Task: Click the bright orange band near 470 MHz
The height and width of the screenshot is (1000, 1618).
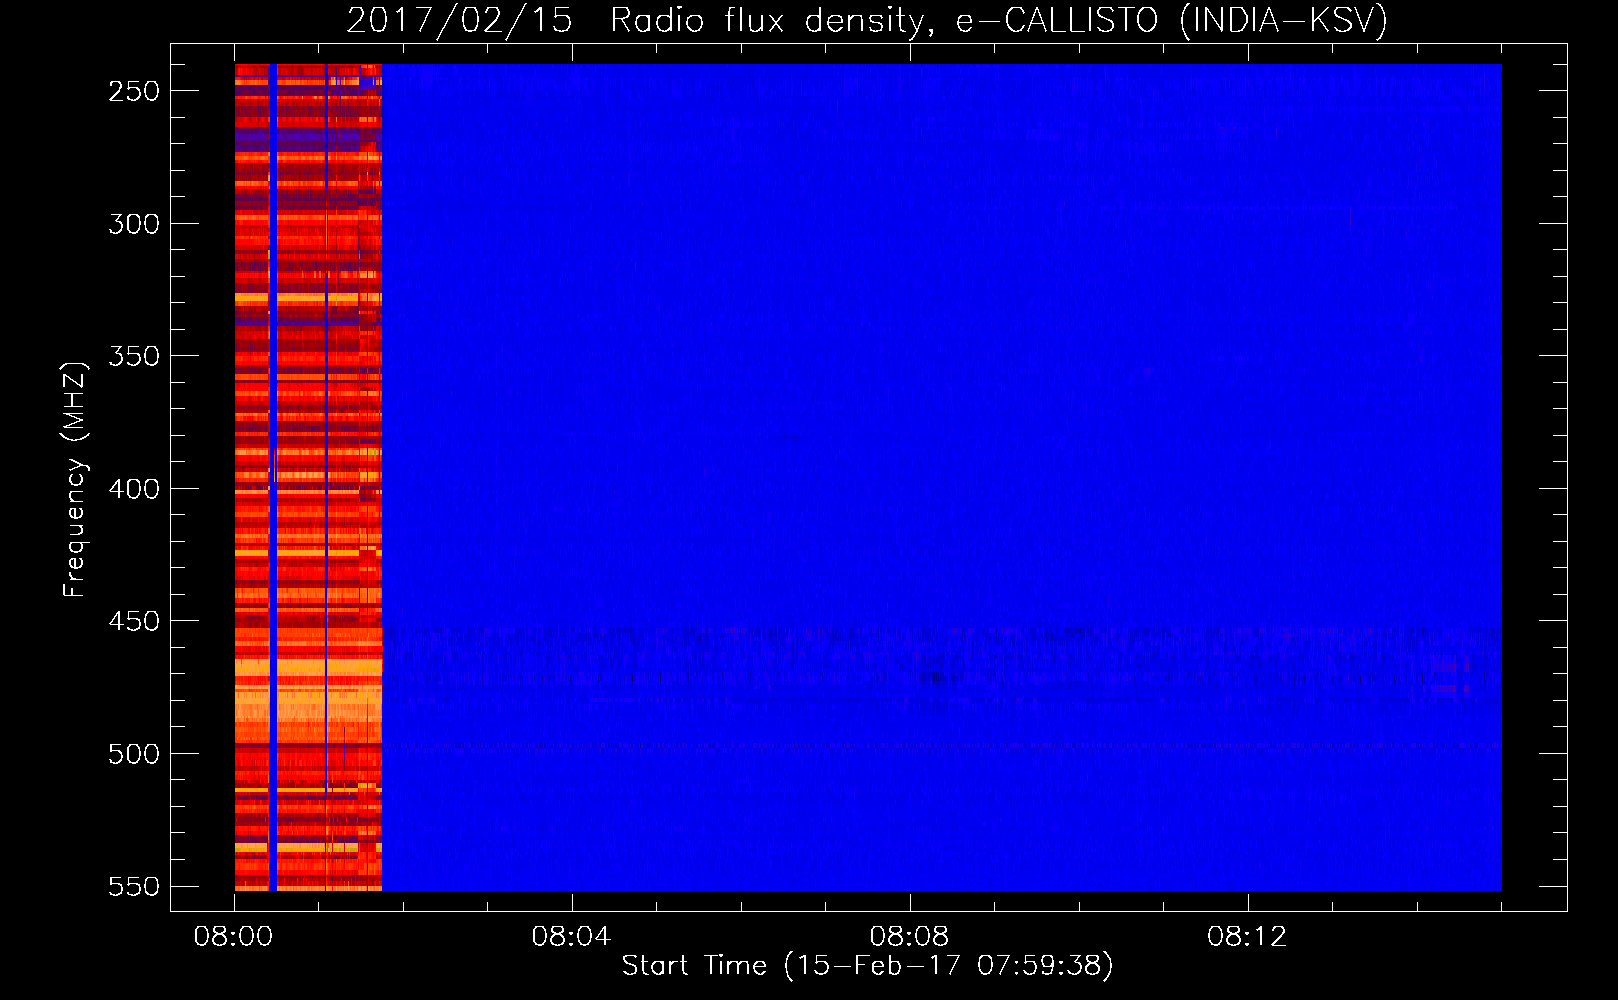Action: click(x=308, y=667)
